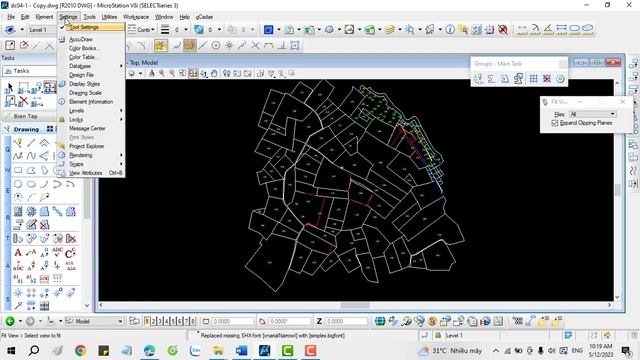Click the Element Information i icon in toolbar
Screen dimensions: 640x360
pyautogui.click(x=450, y=29)
